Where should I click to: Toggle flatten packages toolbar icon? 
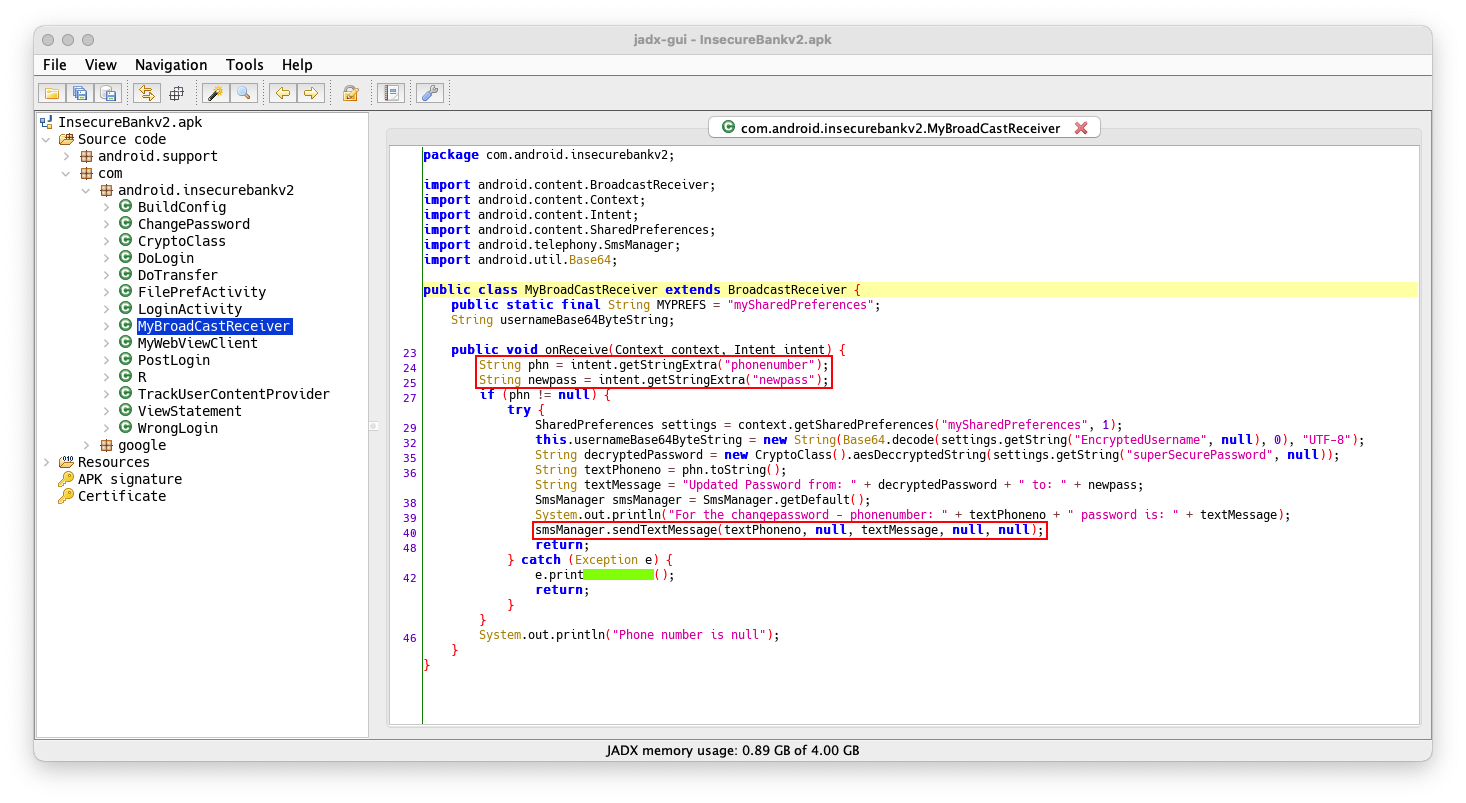[176, 93]
